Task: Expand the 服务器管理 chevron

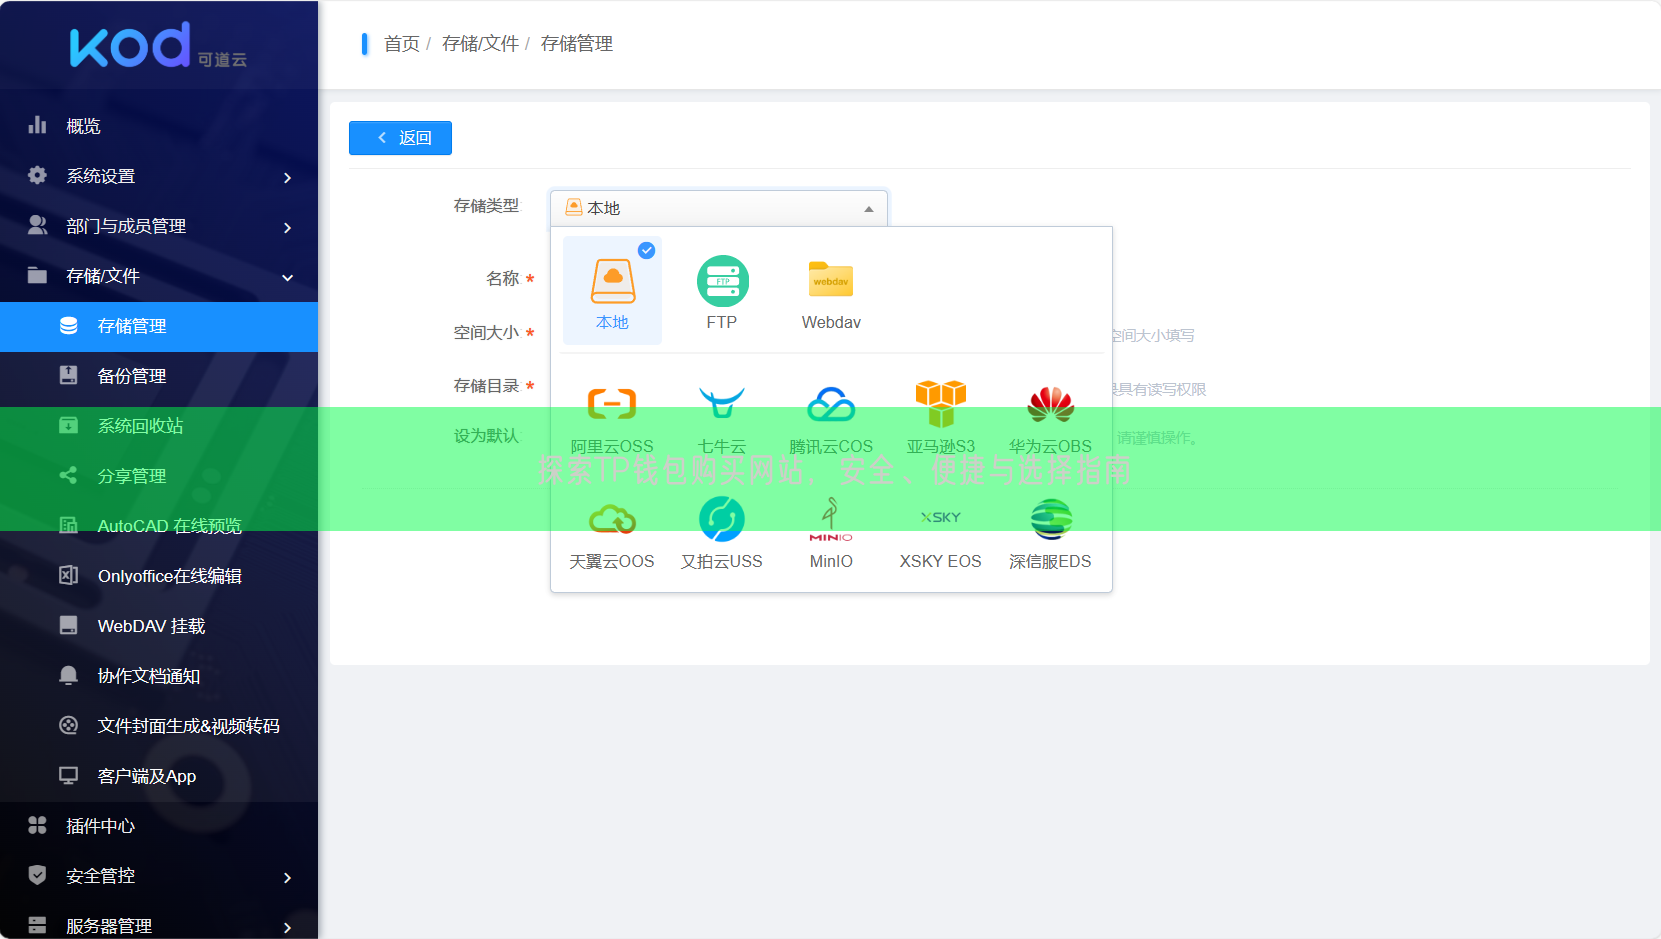Action: (x=288, y=927)
